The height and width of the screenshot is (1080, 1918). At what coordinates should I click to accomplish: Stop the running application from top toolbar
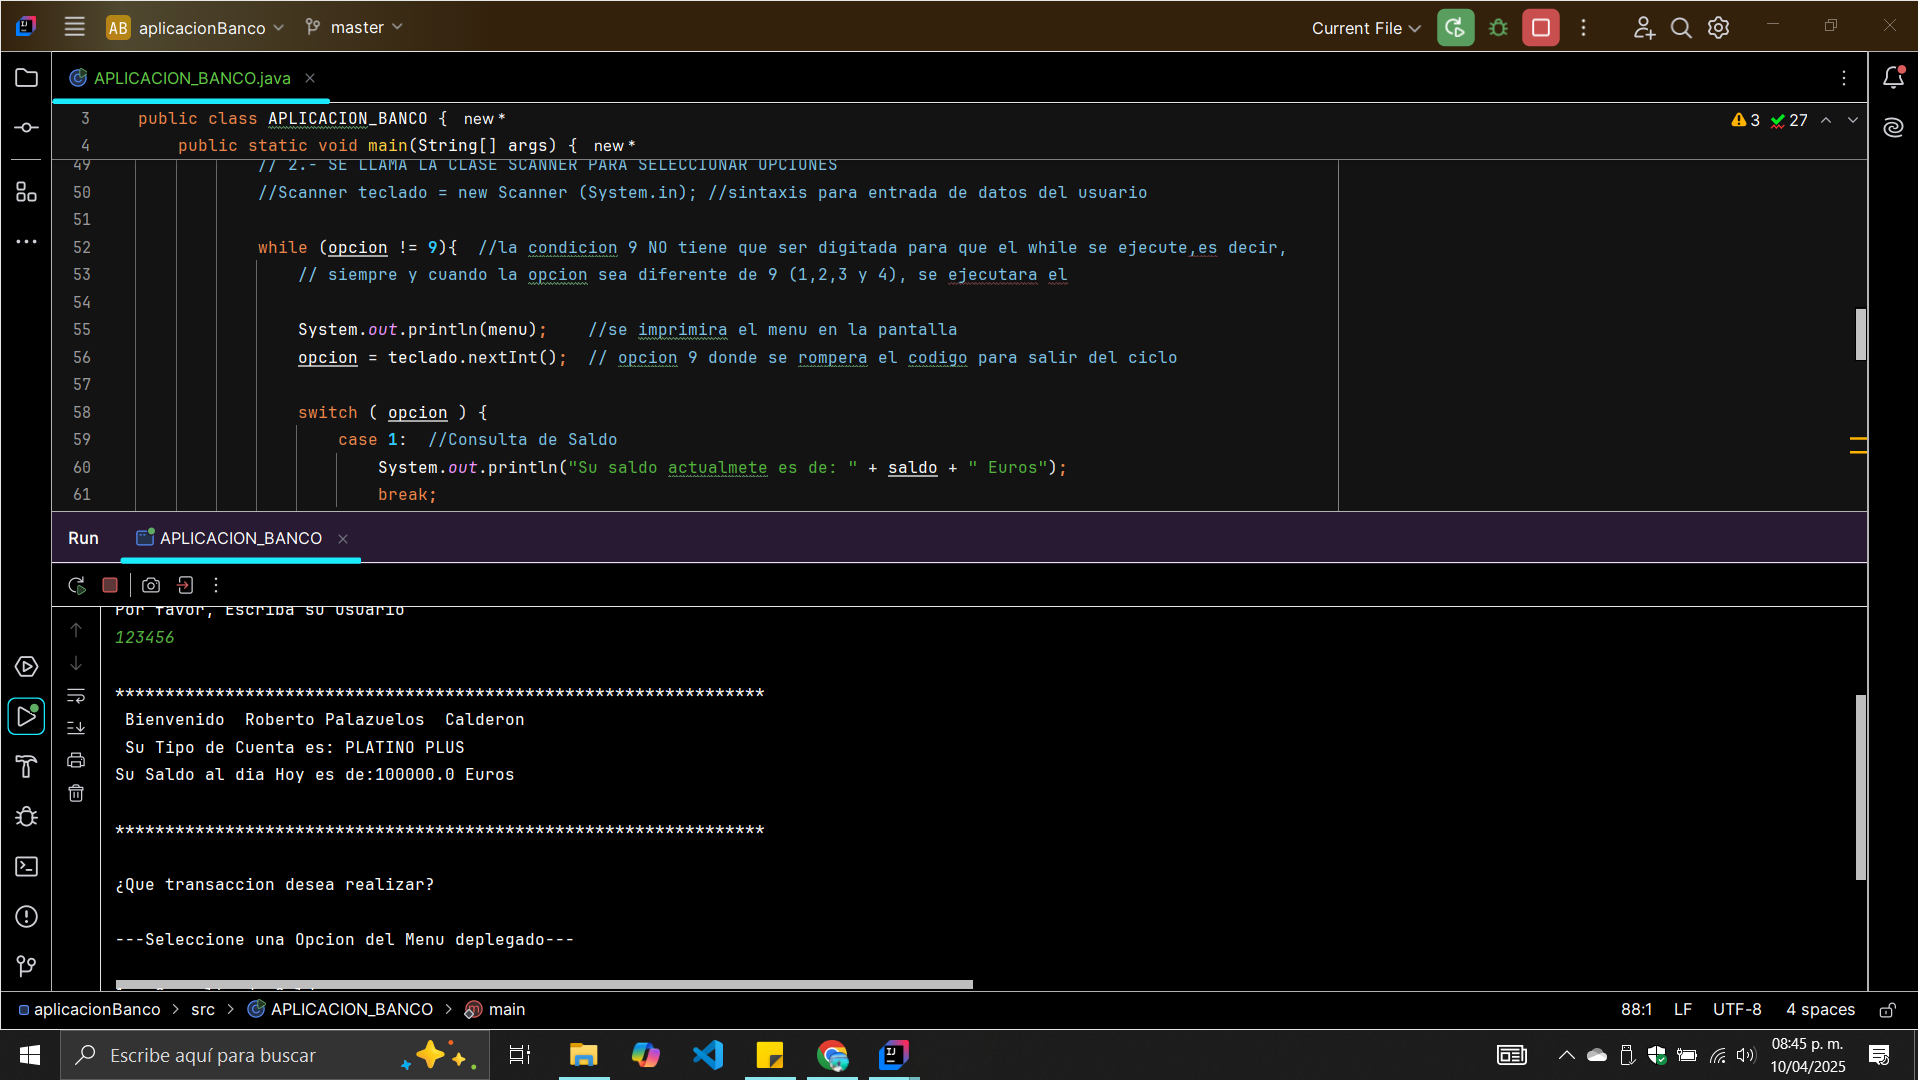click(1541, 27)
